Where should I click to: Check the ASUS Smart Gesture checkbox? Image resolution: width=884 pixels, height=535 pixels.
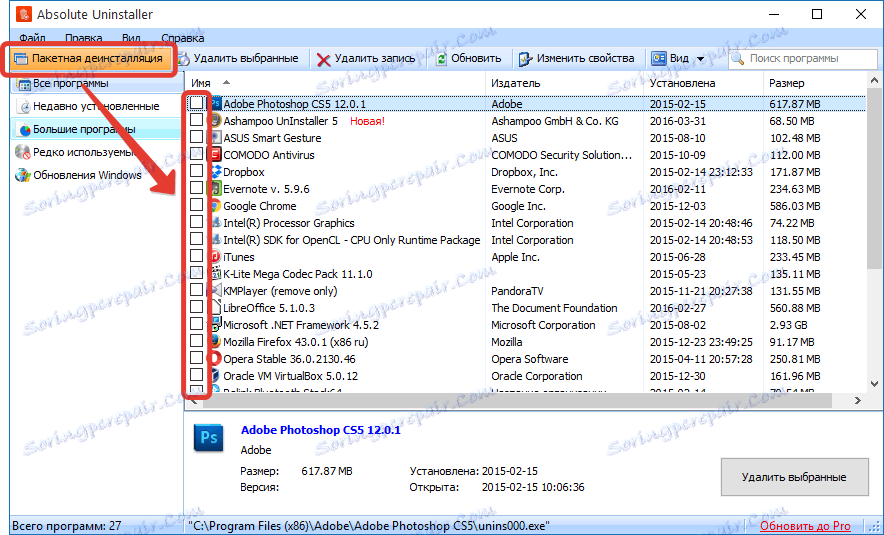196,136
